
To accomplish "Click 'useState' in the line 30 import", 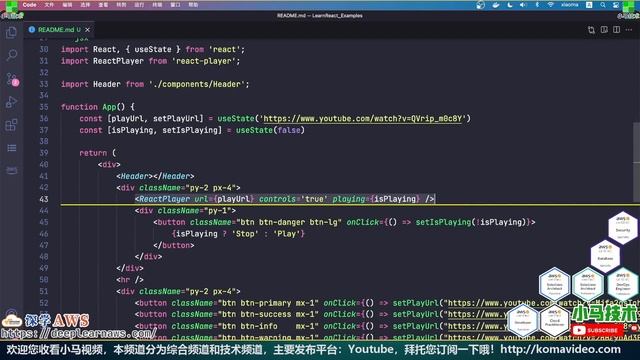I will click(153, 49).
